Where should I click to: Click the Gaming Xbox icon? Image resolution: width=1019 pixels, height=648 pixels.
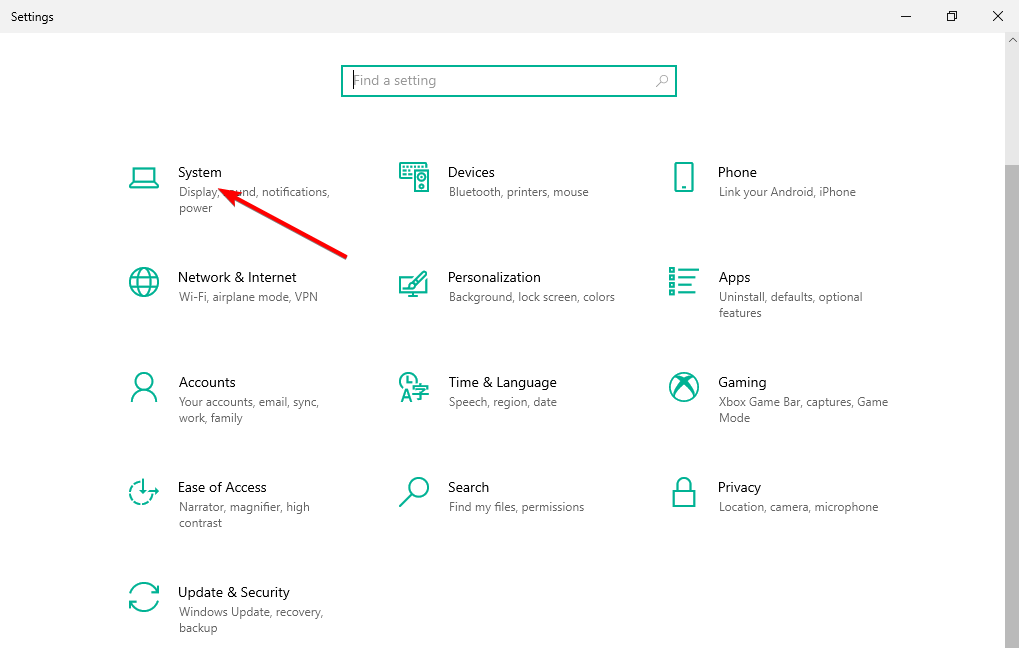point(684,387)
